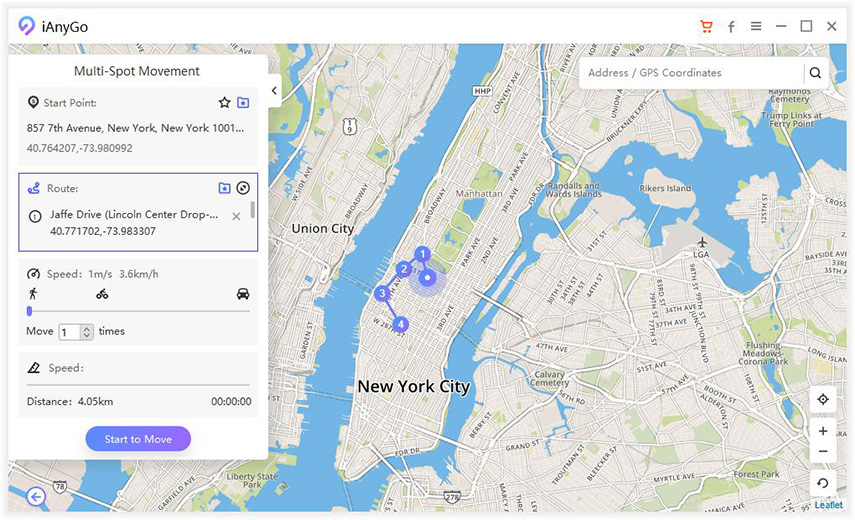855x520 pixels.
Task: Click the compass icon beside Route
Action: pyautogui.click(x=243, y=188)
